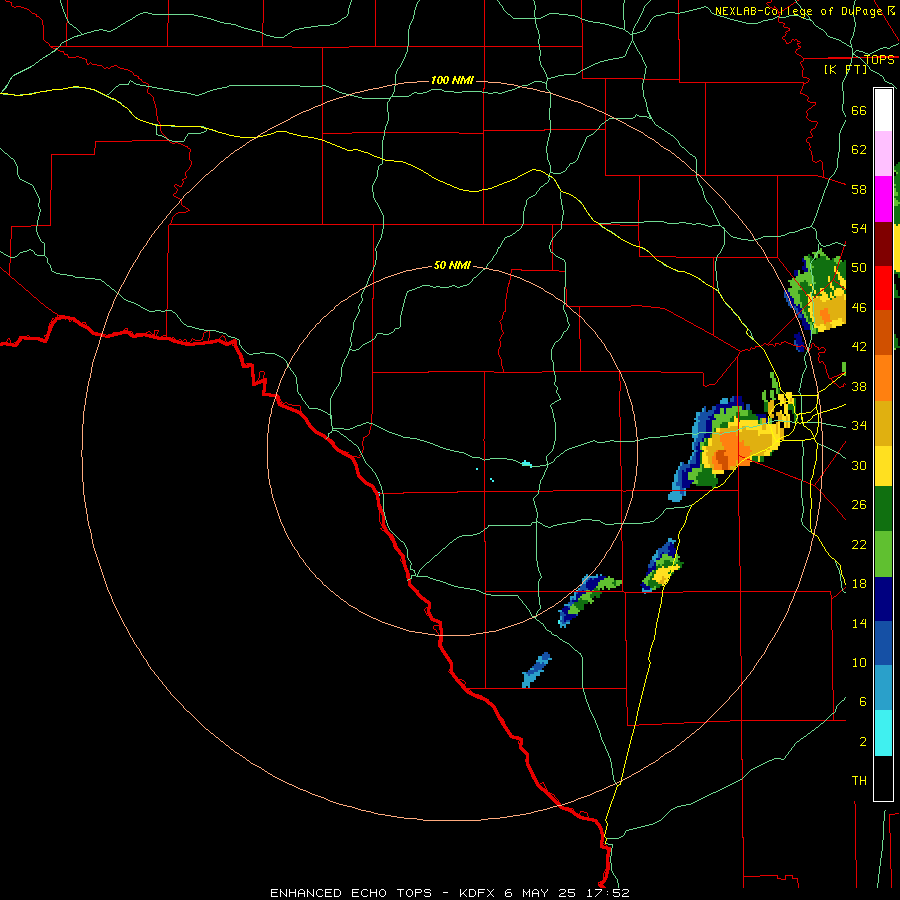Select the yellow legend swatch
Screen dimensions: 900x900
click(x=883, y=466)
